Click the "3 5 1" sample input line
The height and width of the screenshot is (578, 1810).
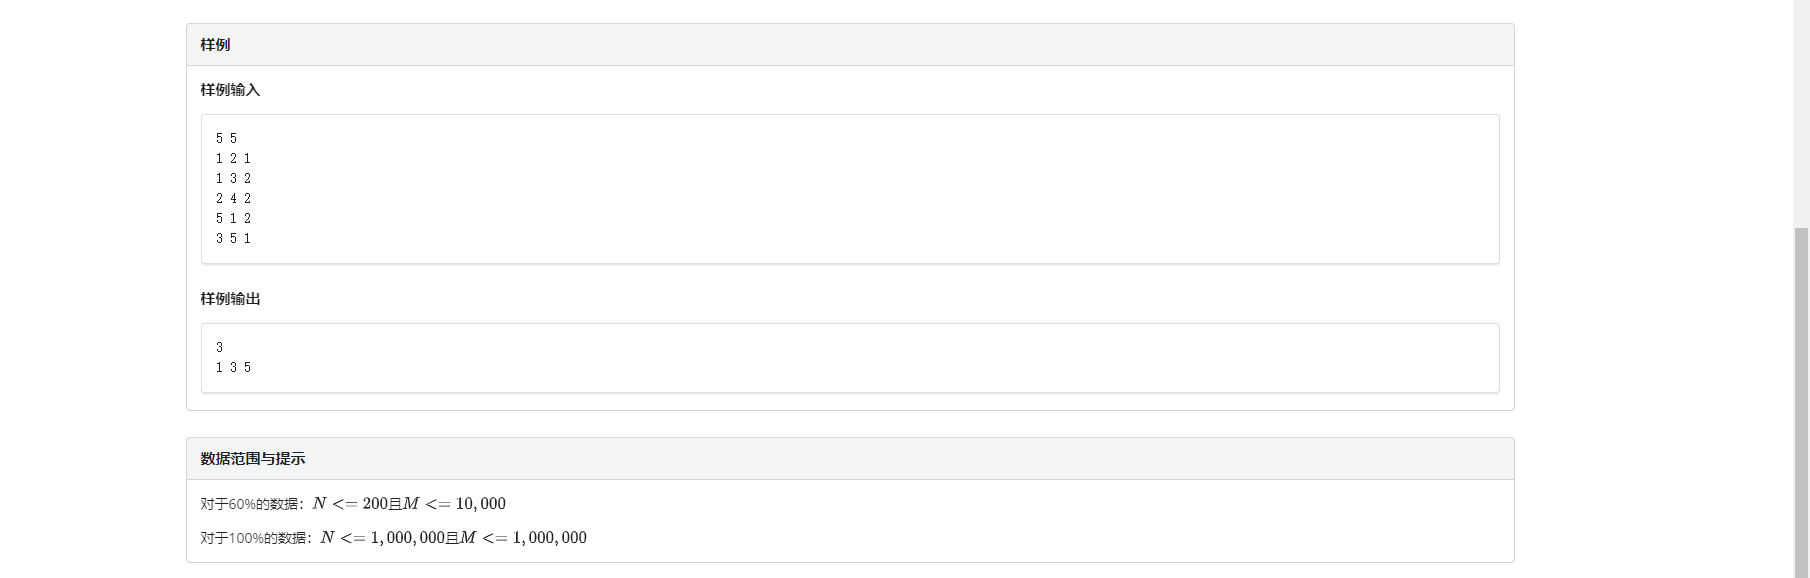(233, 239)
